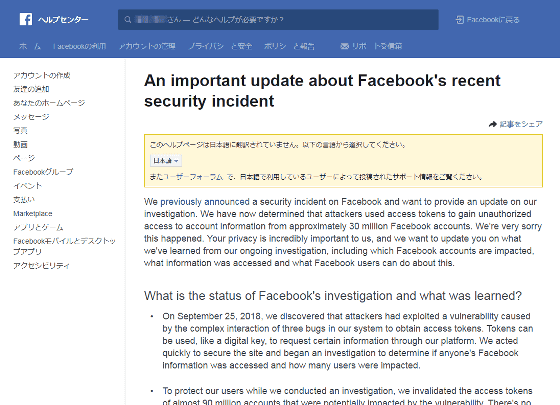Open the ポリシーと報告 navigation tab
The width and height of the screenshot is (560, 405).
click(x=289, y=46)
